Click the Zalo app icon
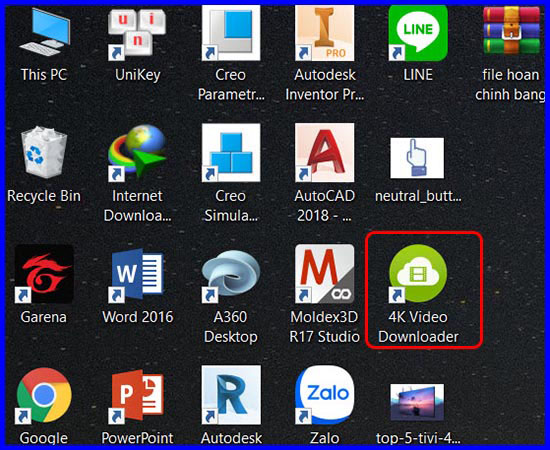550x450 pixels. tap(324, 395)
